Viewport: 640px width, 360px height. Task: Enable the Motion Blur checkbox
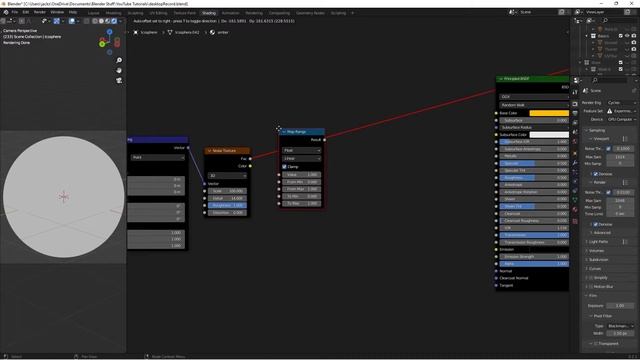[591, 287]
